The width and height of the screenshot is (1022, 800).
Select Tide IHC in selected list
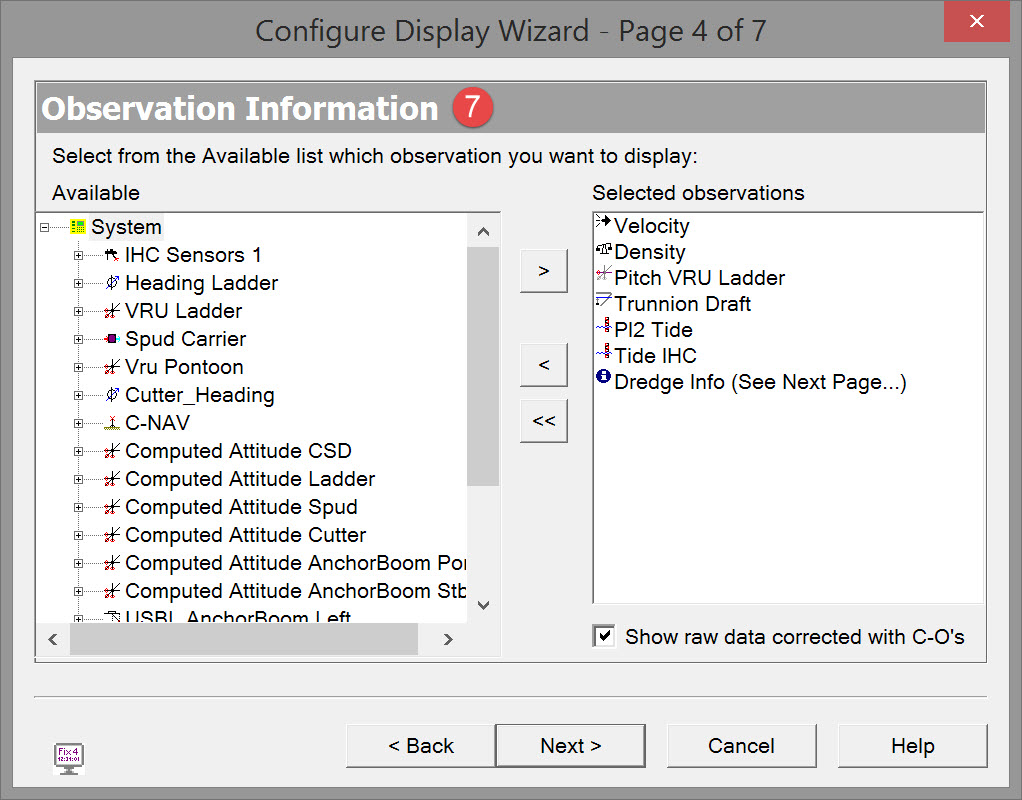point(655,356)
